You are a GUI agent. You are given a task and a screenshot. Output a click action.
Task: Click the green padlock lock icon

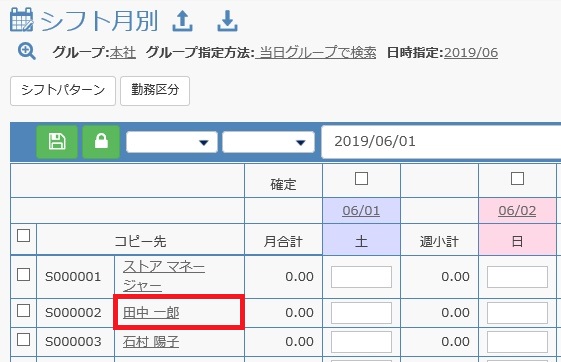(101, 142)
